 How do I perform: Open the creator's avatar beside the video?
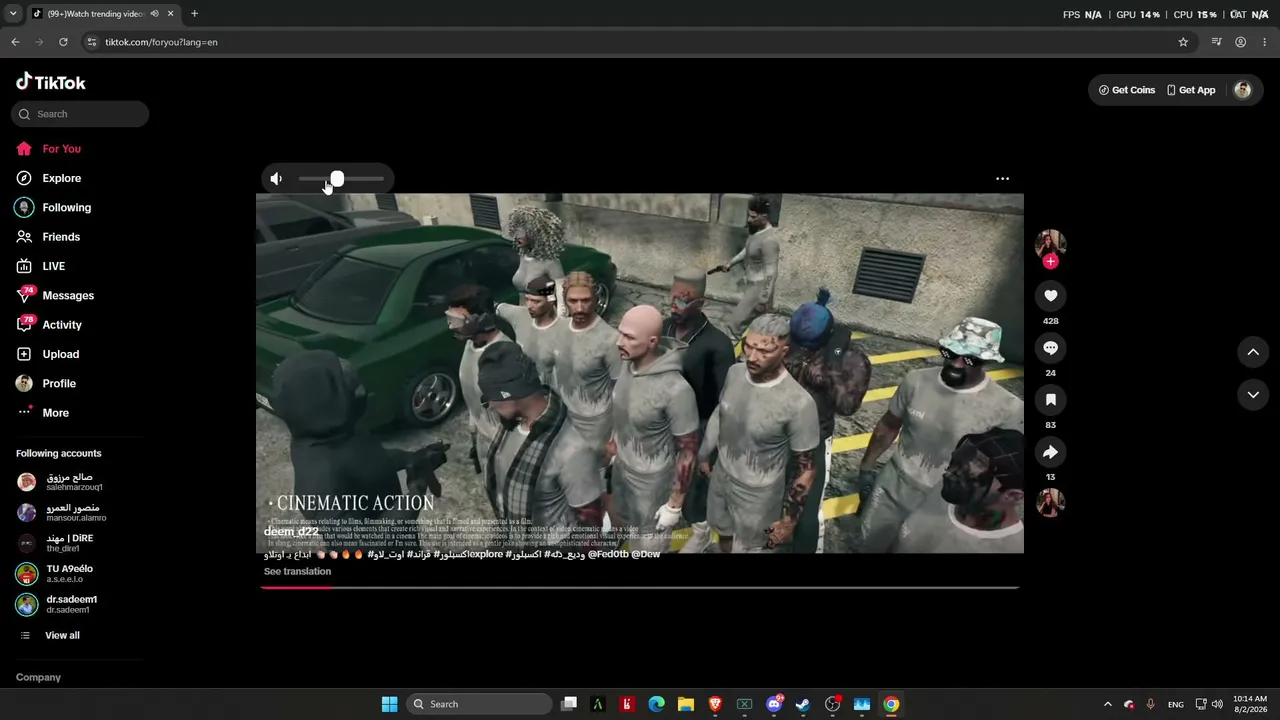click(1050, 243)
